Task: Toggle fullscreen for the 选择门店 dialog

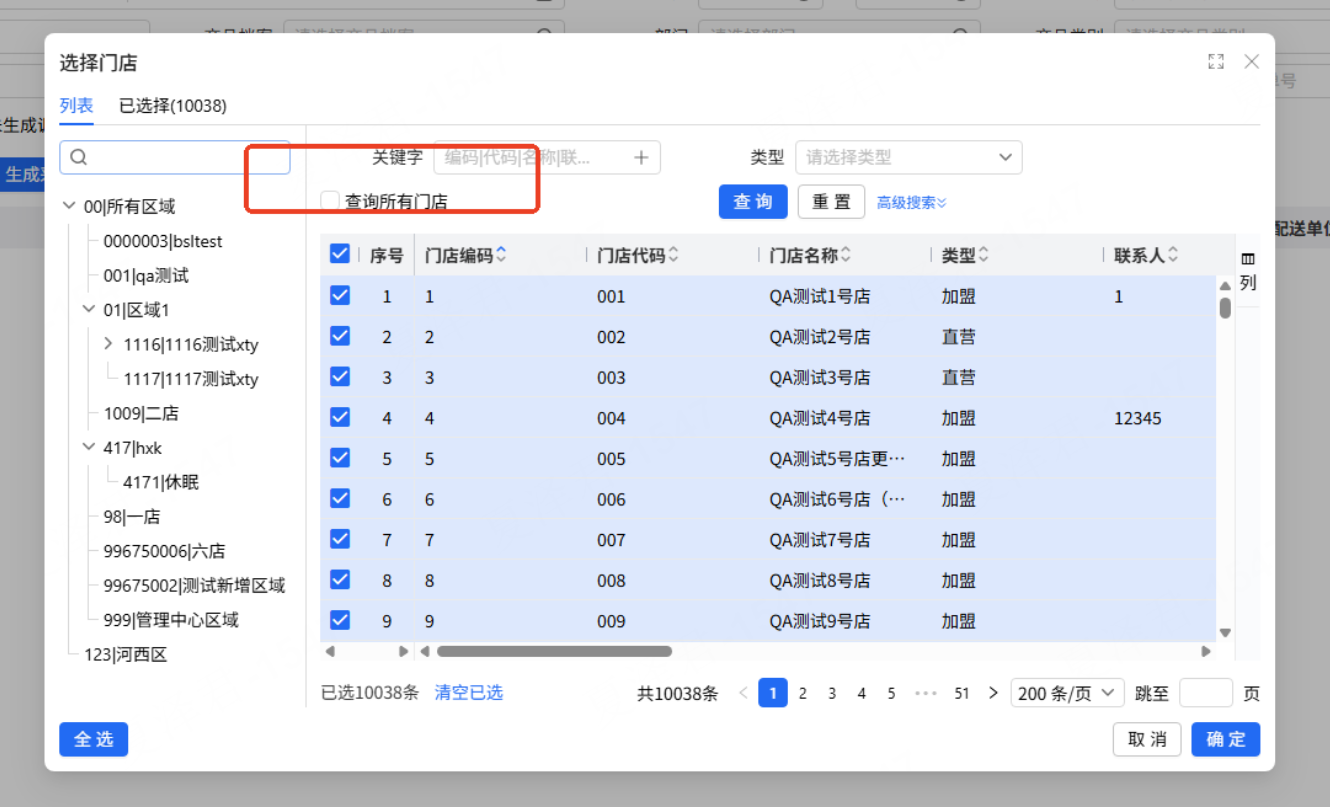Action: (1216, 62)
